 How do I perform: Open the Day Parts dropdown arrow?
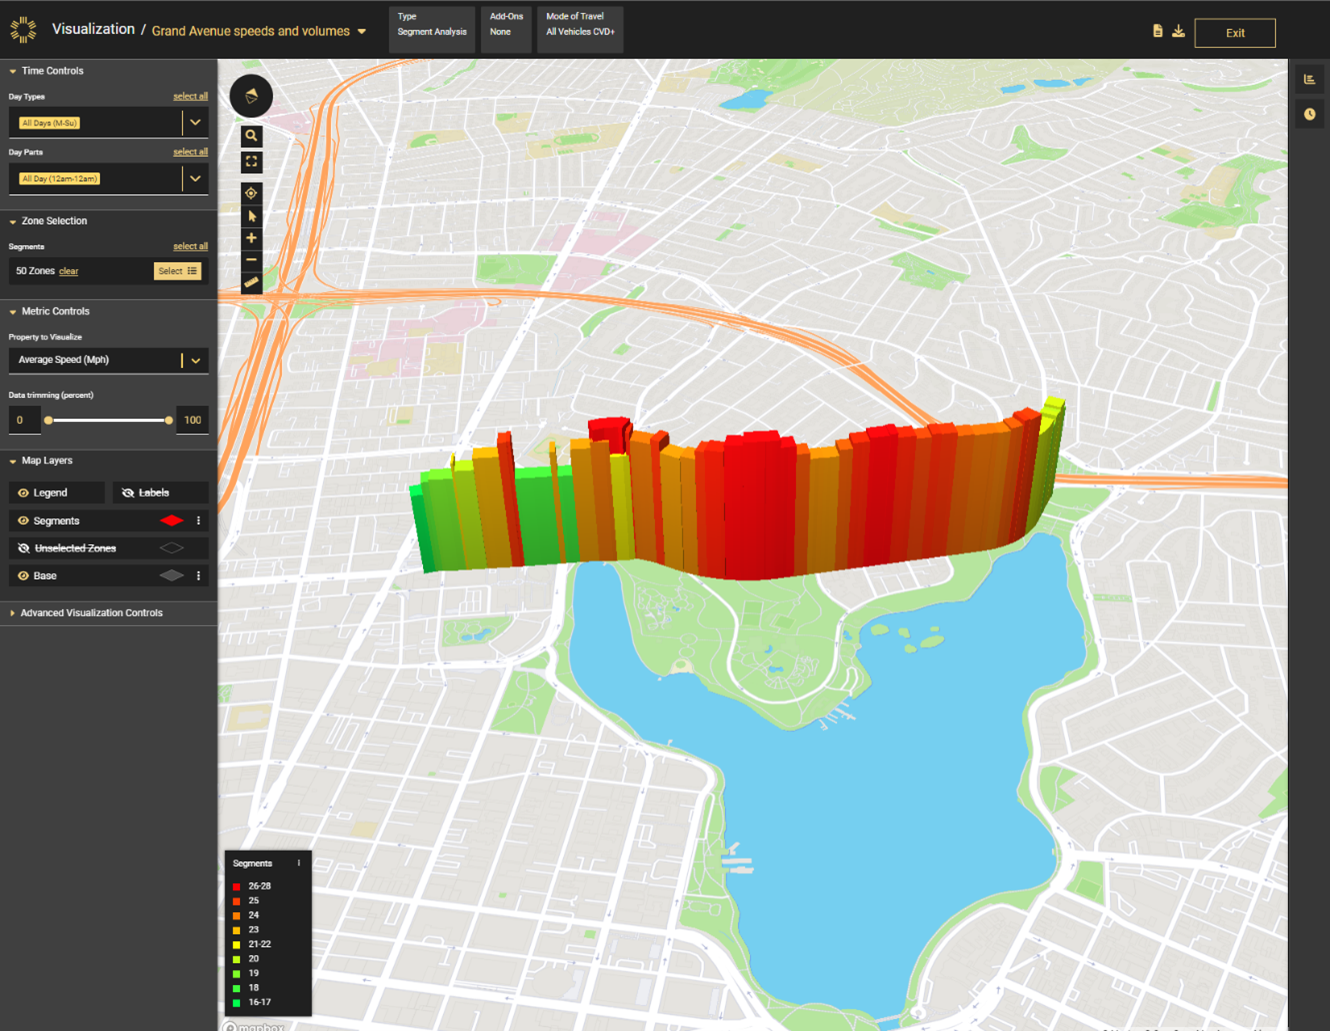[x=195, y=179]
